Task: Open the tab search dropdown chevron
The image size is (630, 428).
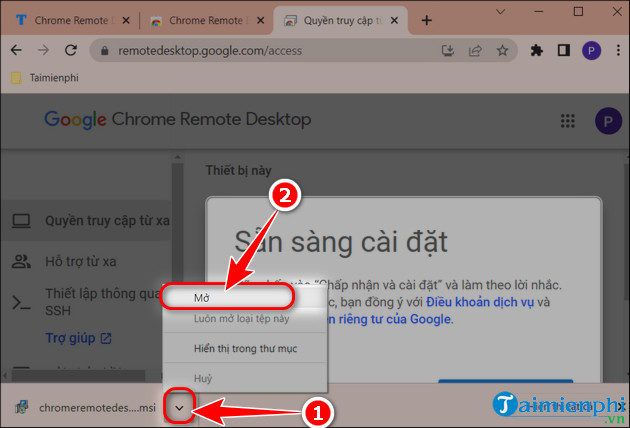Action: click(500, 12)
